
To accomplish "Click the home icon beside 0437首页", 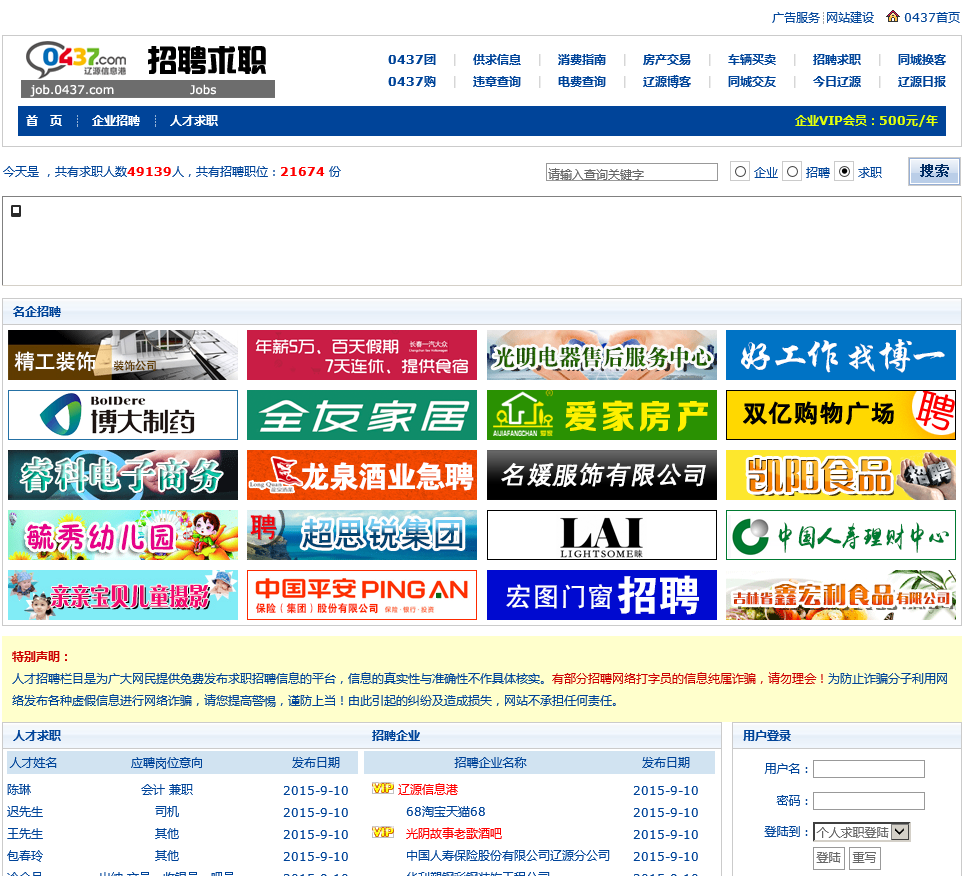I will click(893, 16).
